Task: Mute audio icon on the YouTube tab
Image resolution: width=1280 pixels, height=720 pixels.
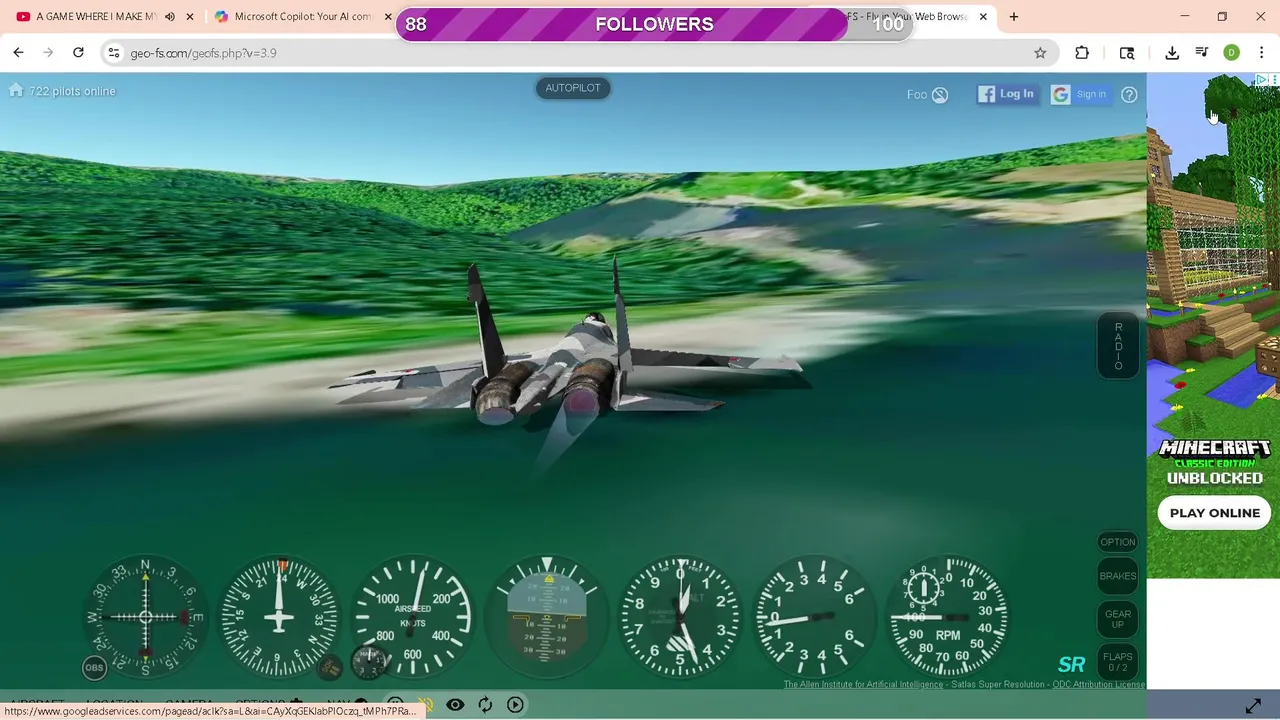Action: (170, 17)
